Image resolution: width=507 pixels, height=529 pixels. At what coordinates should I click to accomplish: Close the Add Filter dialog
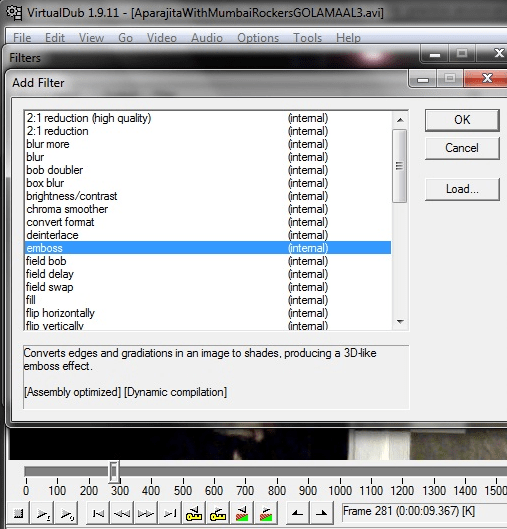[x=486, y=78]
